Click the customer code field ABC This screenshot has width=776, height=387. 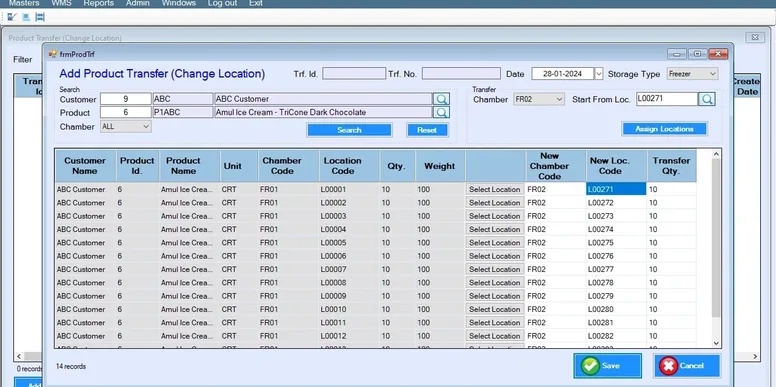(183, 99)
